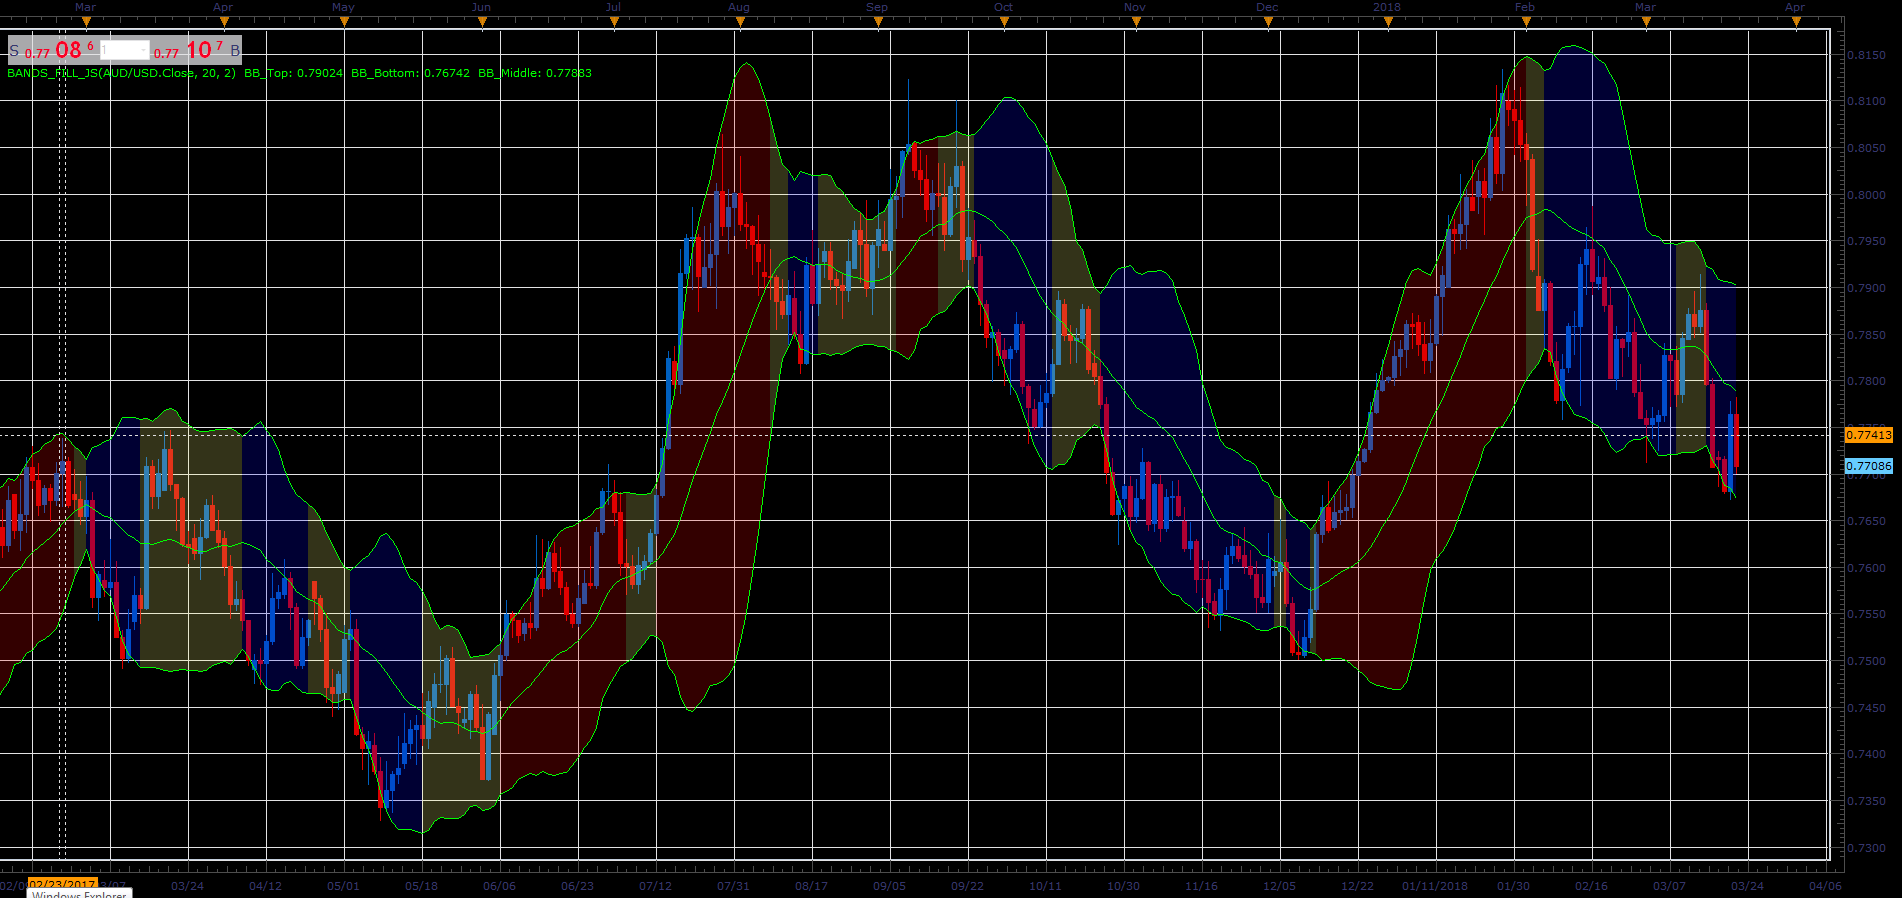The image size is (1902, 898).
Task: Select the BANDS_FILL_JS indicator label
Action: tap(122, 73)
